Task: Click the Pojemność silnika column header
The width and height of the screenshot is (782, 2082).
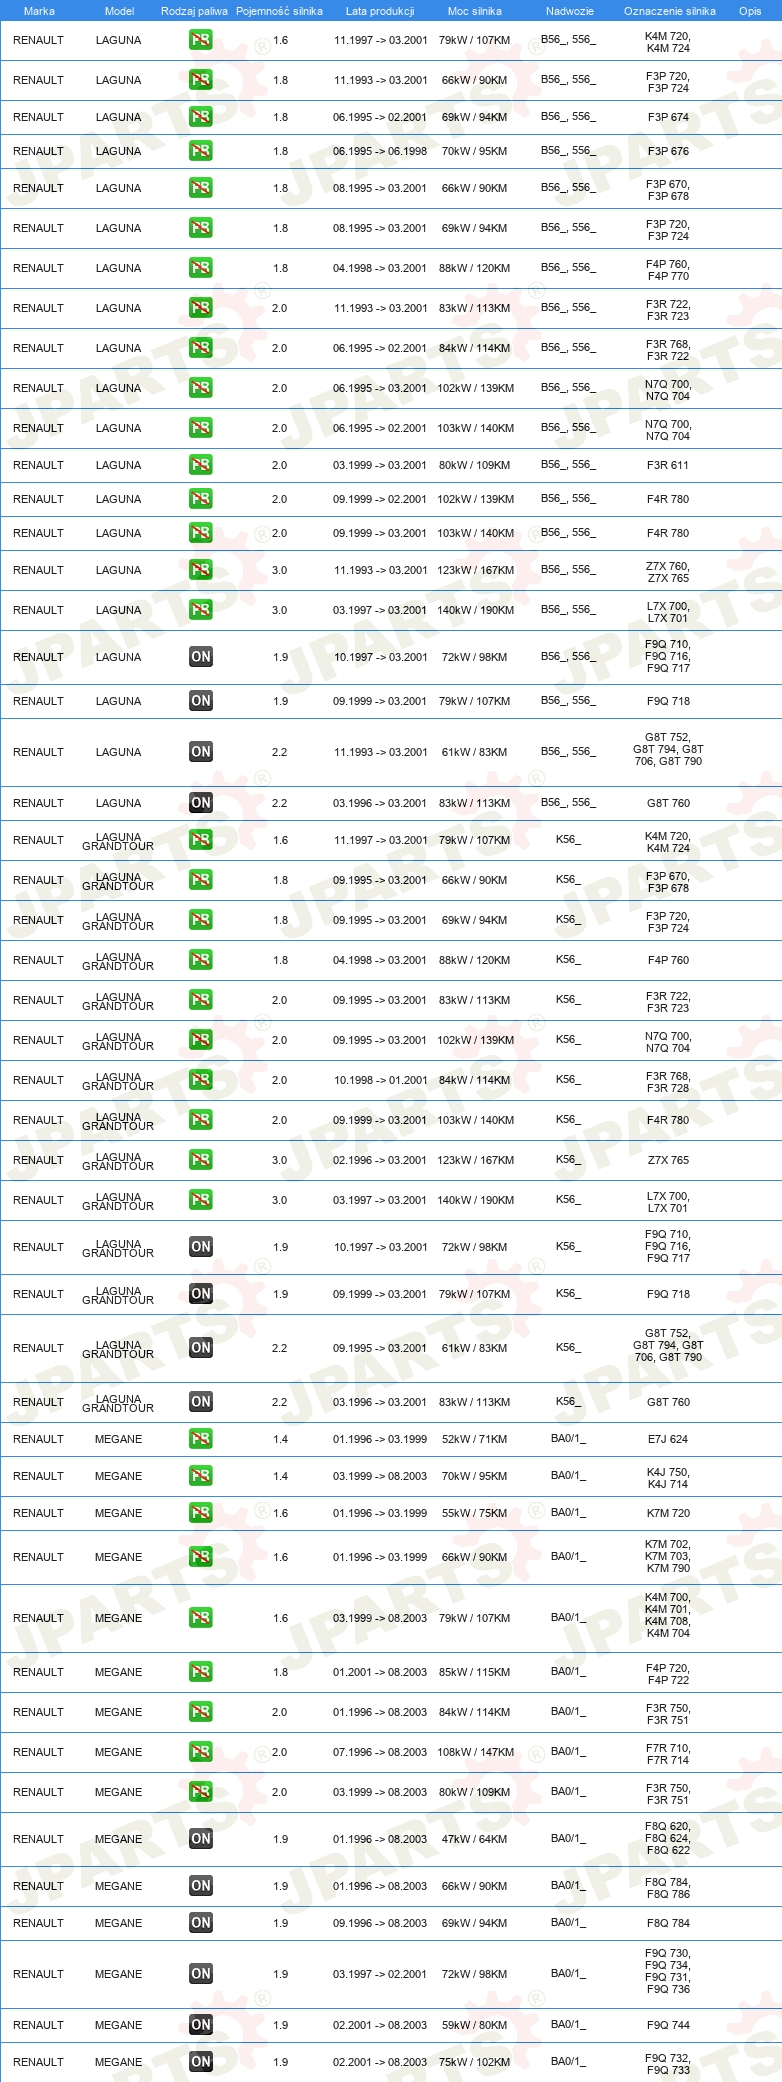Action: pyautogui.click(x=279, y=11)
